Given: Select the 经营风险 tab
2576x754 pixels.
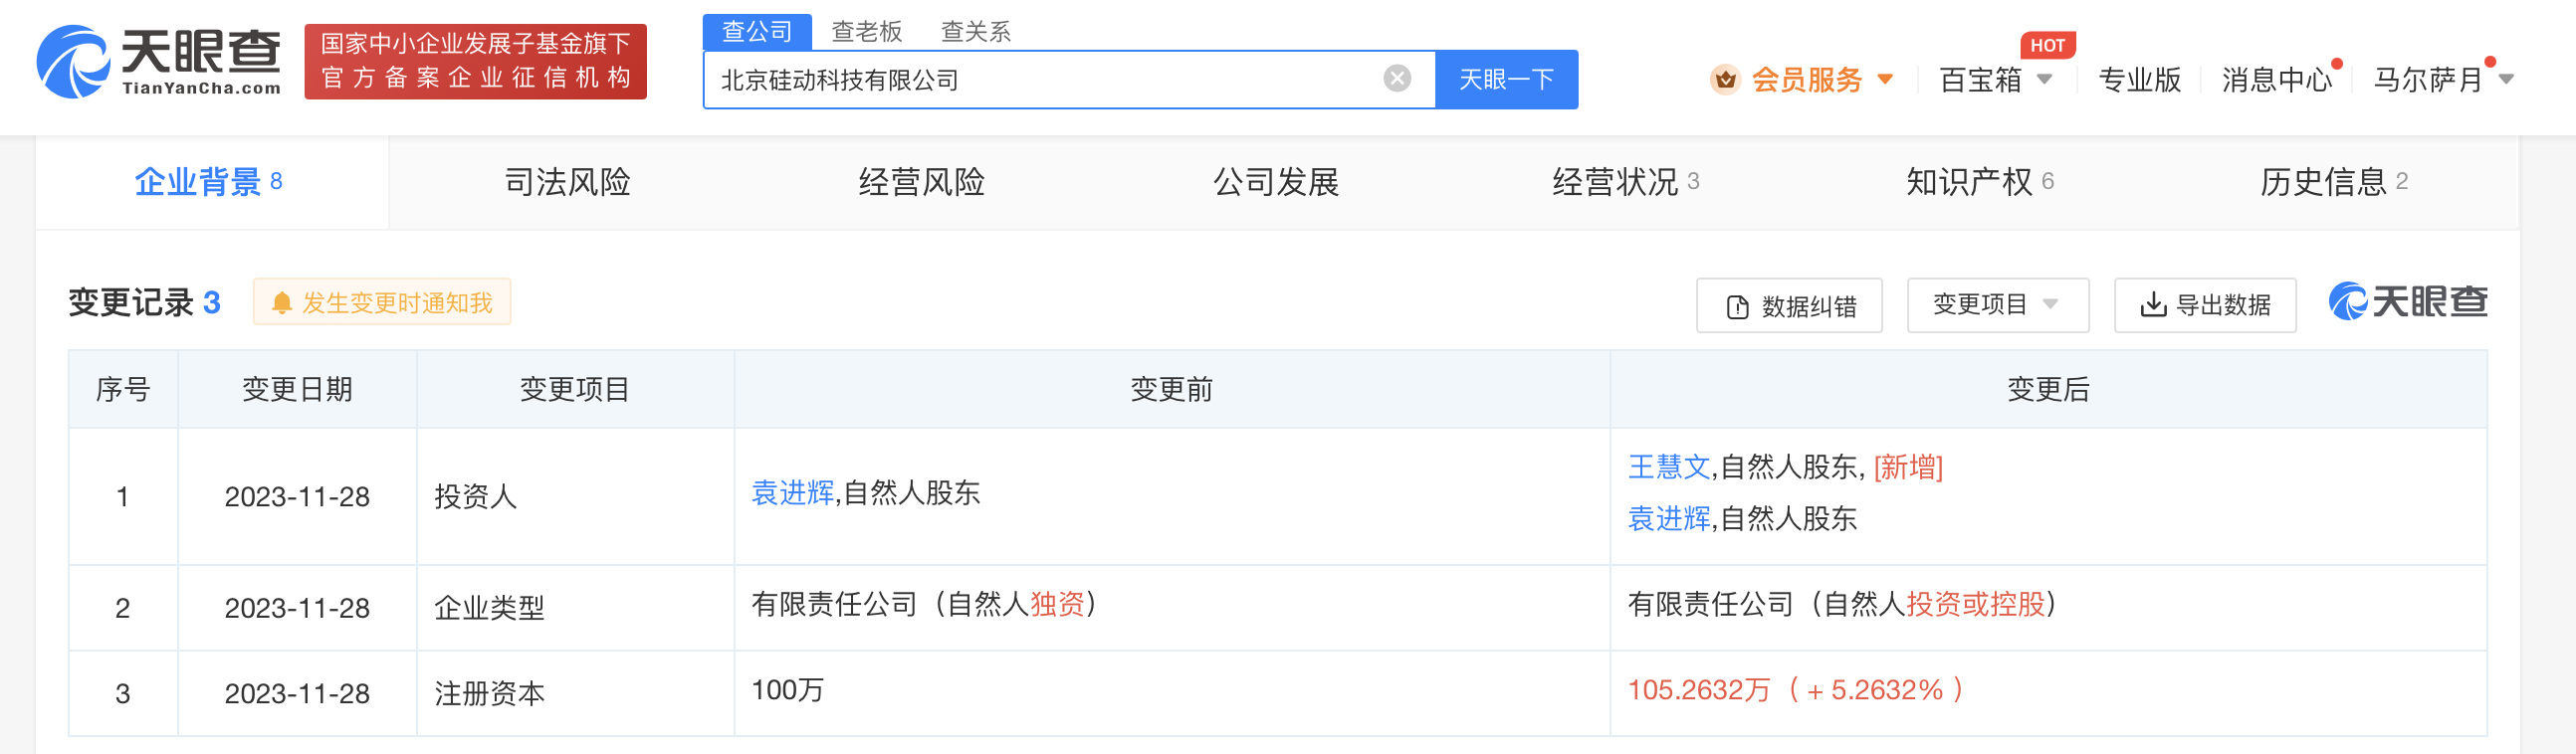Looking at the screenshot, I should pyautogui.click(x=921, y=182).
